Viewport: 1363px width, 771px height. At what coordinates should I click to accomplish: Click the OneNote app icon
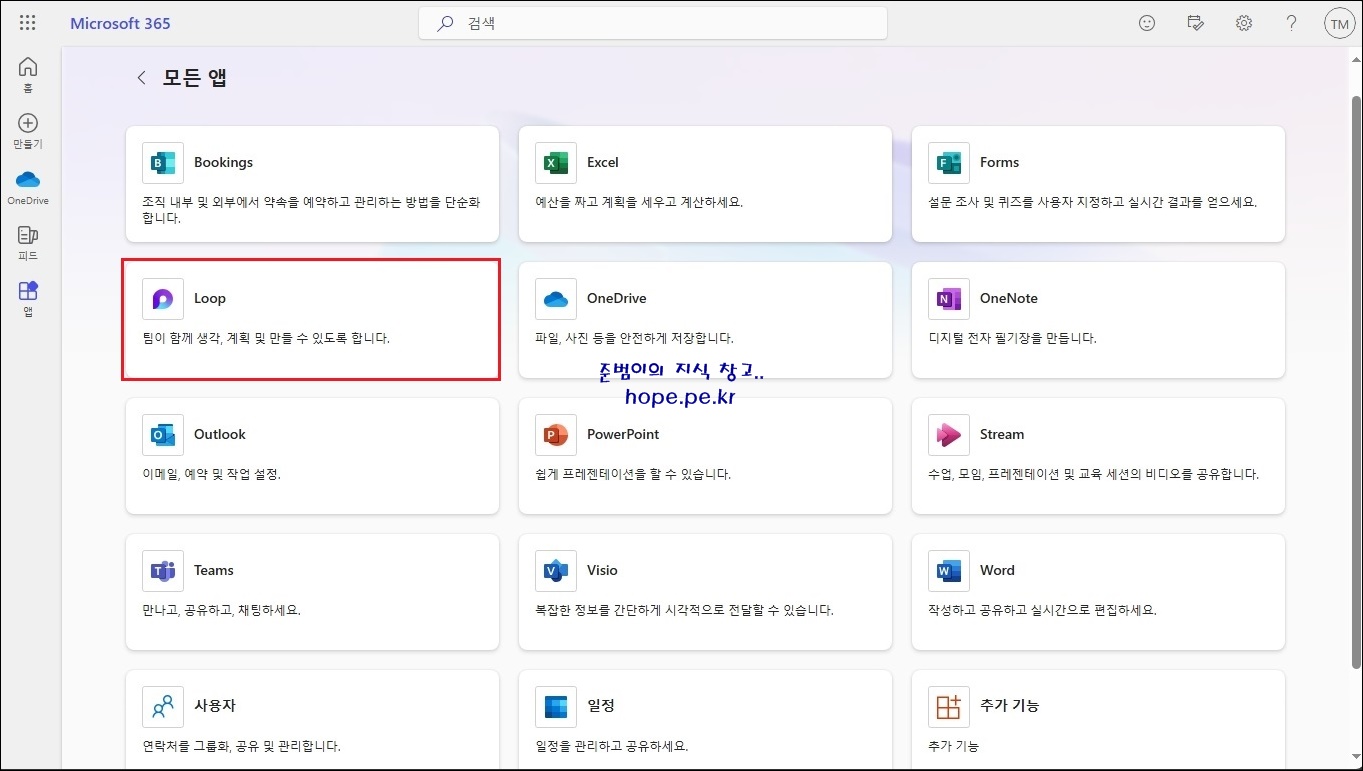pyautogui.click(x=949, y=299)
